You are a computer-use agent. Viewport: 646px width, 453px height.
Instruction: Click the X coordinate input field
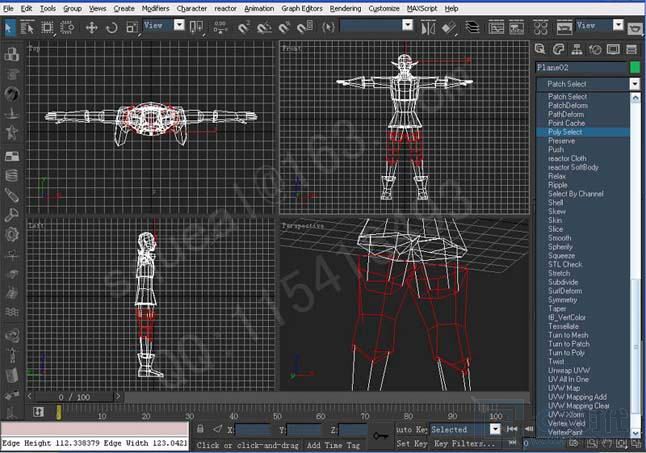(x=253, y=430)
